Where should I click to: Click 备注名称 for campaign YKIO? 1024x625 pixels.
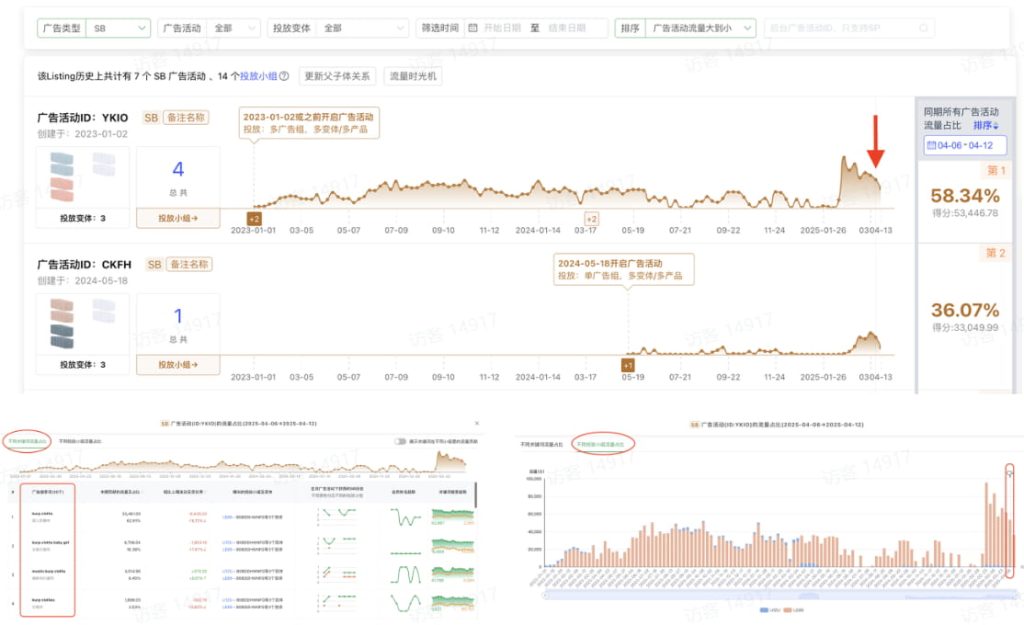[x=186, y=118]
